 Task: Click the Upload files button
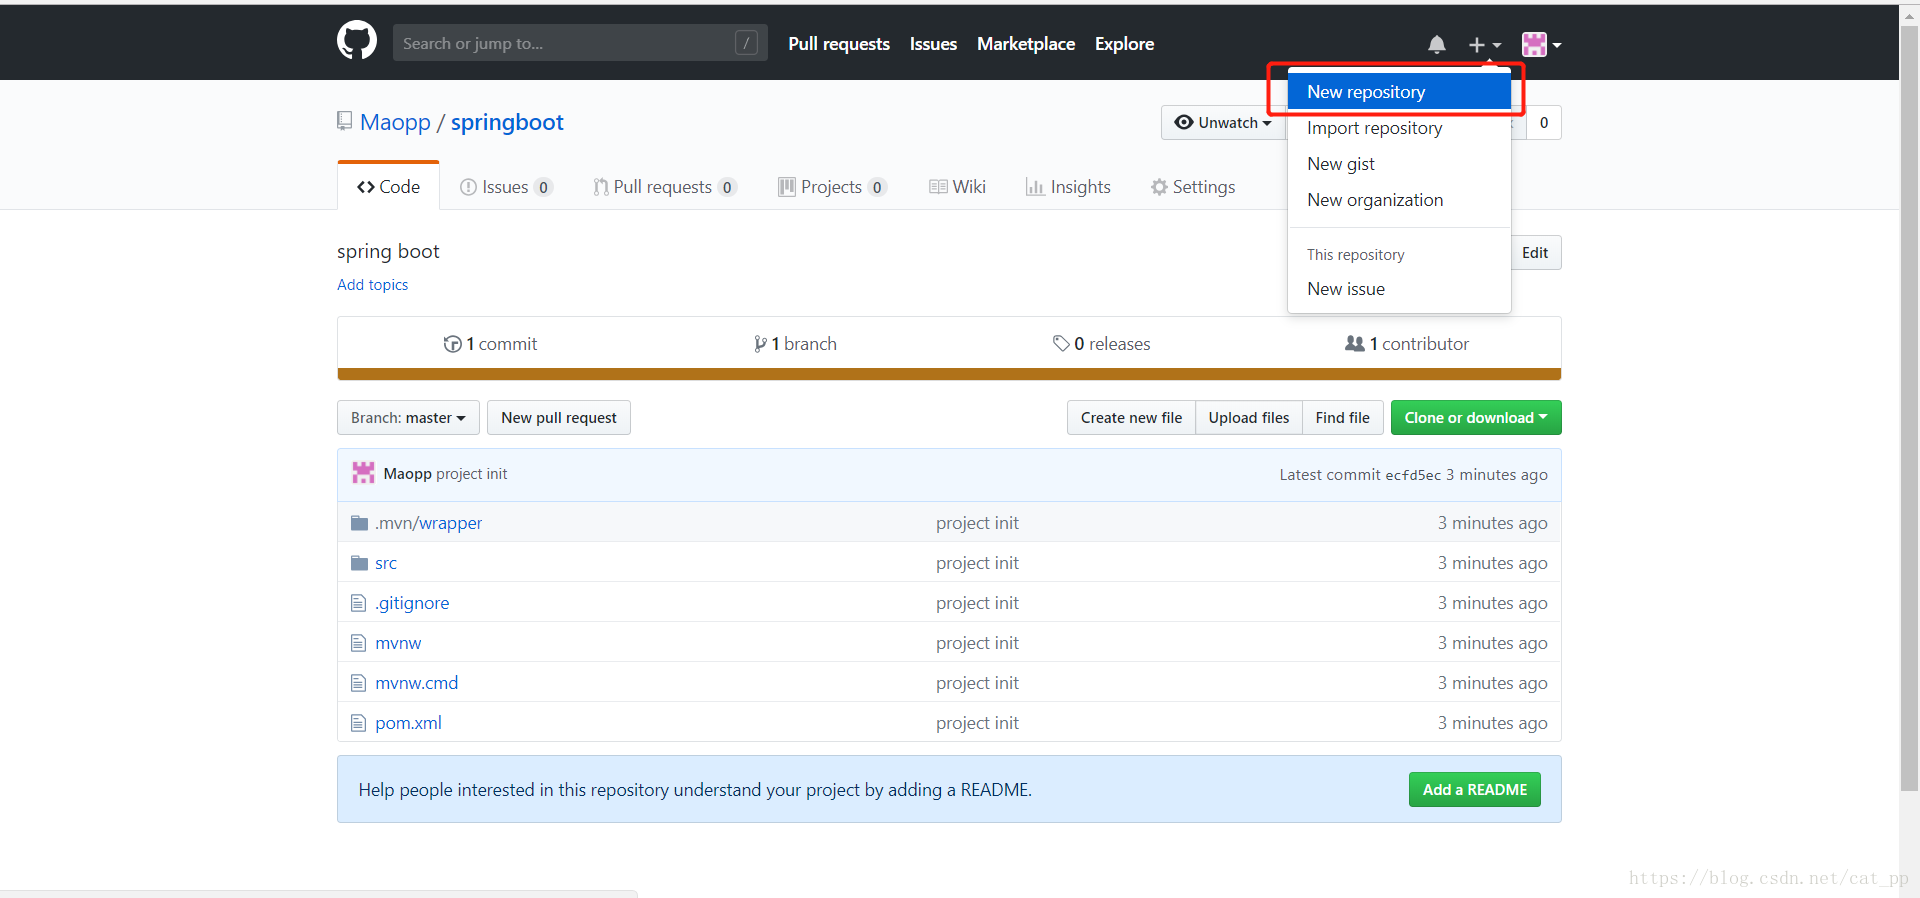pyautogui.click(x=1249, y=418)
